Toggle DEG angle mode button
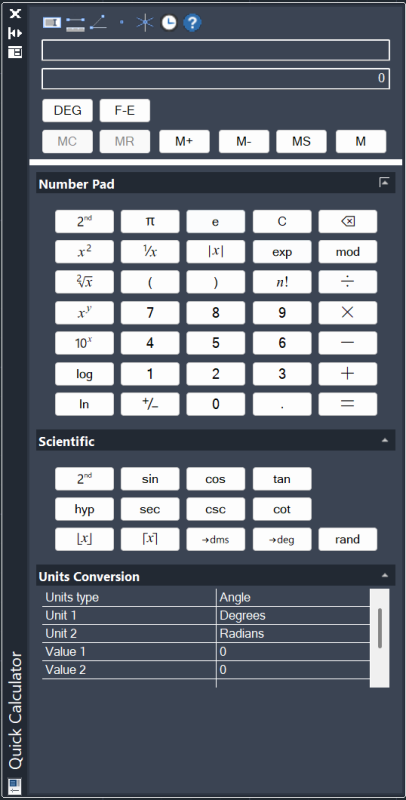406x800 pixels. (x=68, y=111)
